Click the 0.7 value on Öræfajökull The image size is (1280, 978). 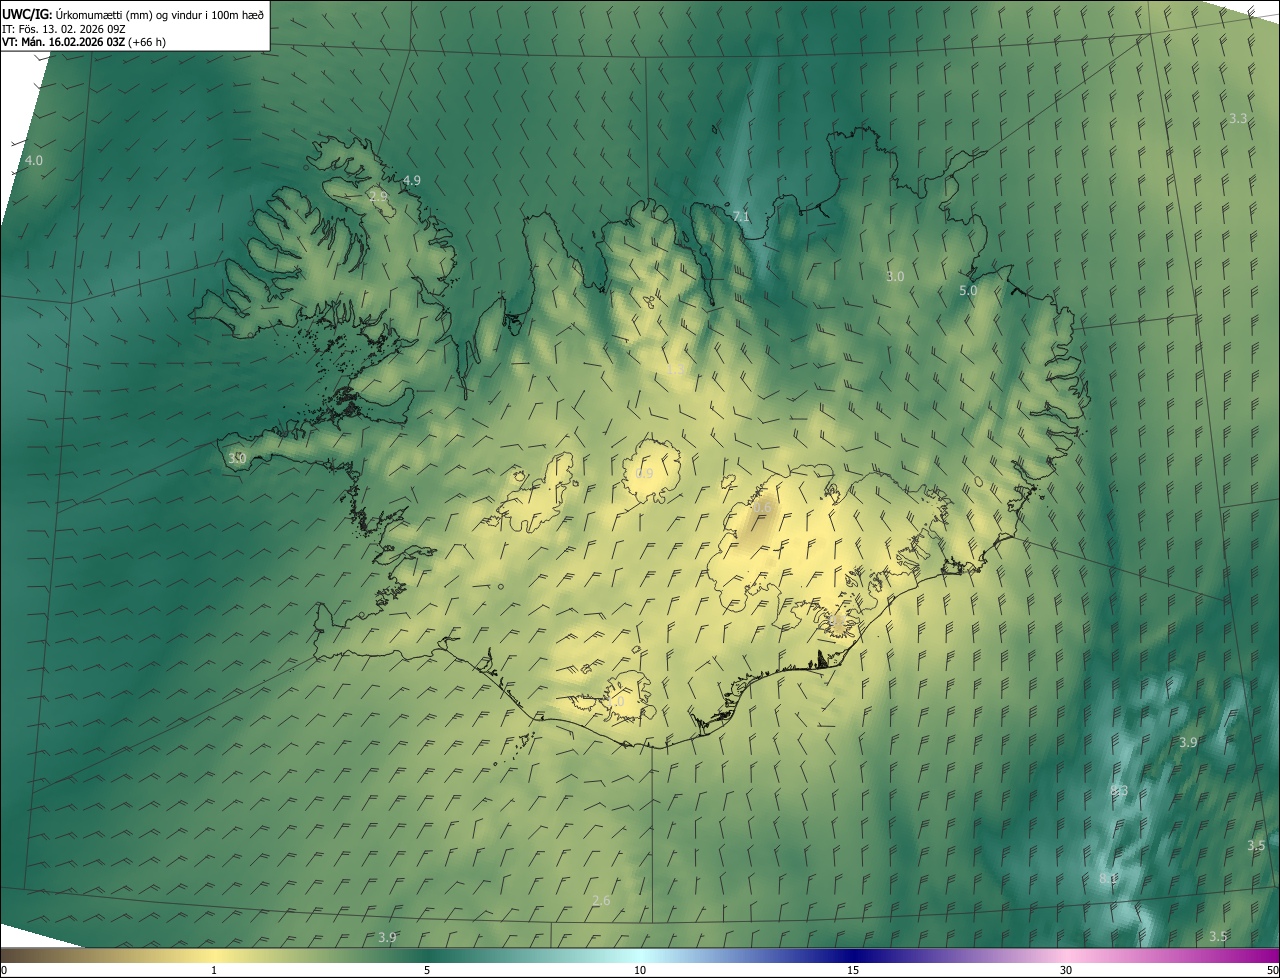coord(835,620)
